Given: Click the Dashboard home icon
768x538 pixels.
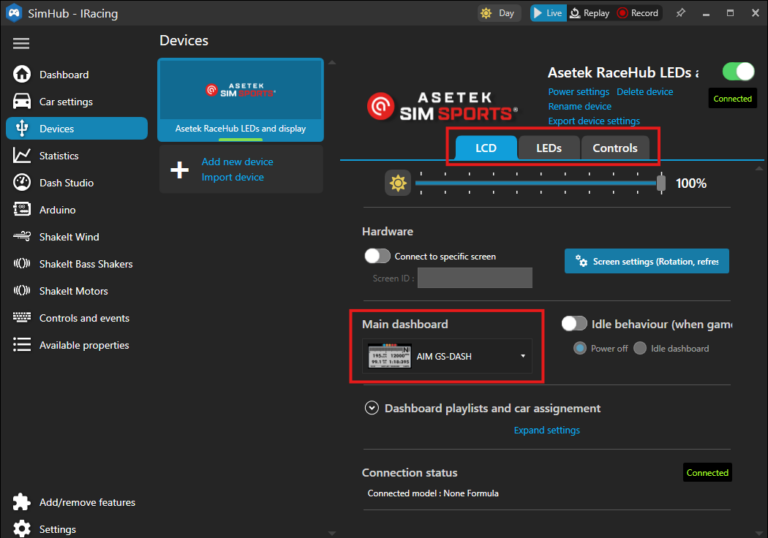Looking at the screenshot, I should pyautogui.click(x=22, y=74).
